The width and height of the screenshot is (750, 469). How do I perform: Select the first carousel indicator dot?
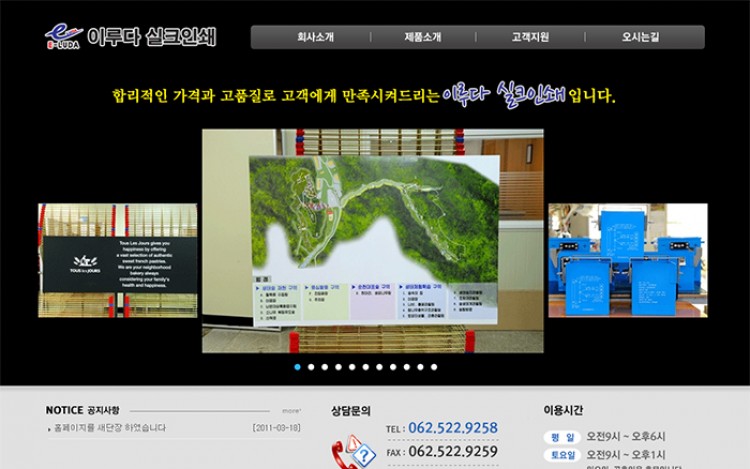click(x=298, y=367)
